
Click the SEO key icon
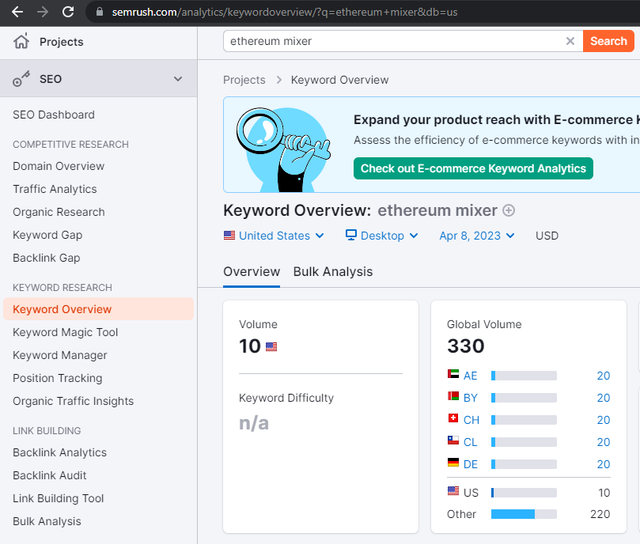click(x=21, y=79)
